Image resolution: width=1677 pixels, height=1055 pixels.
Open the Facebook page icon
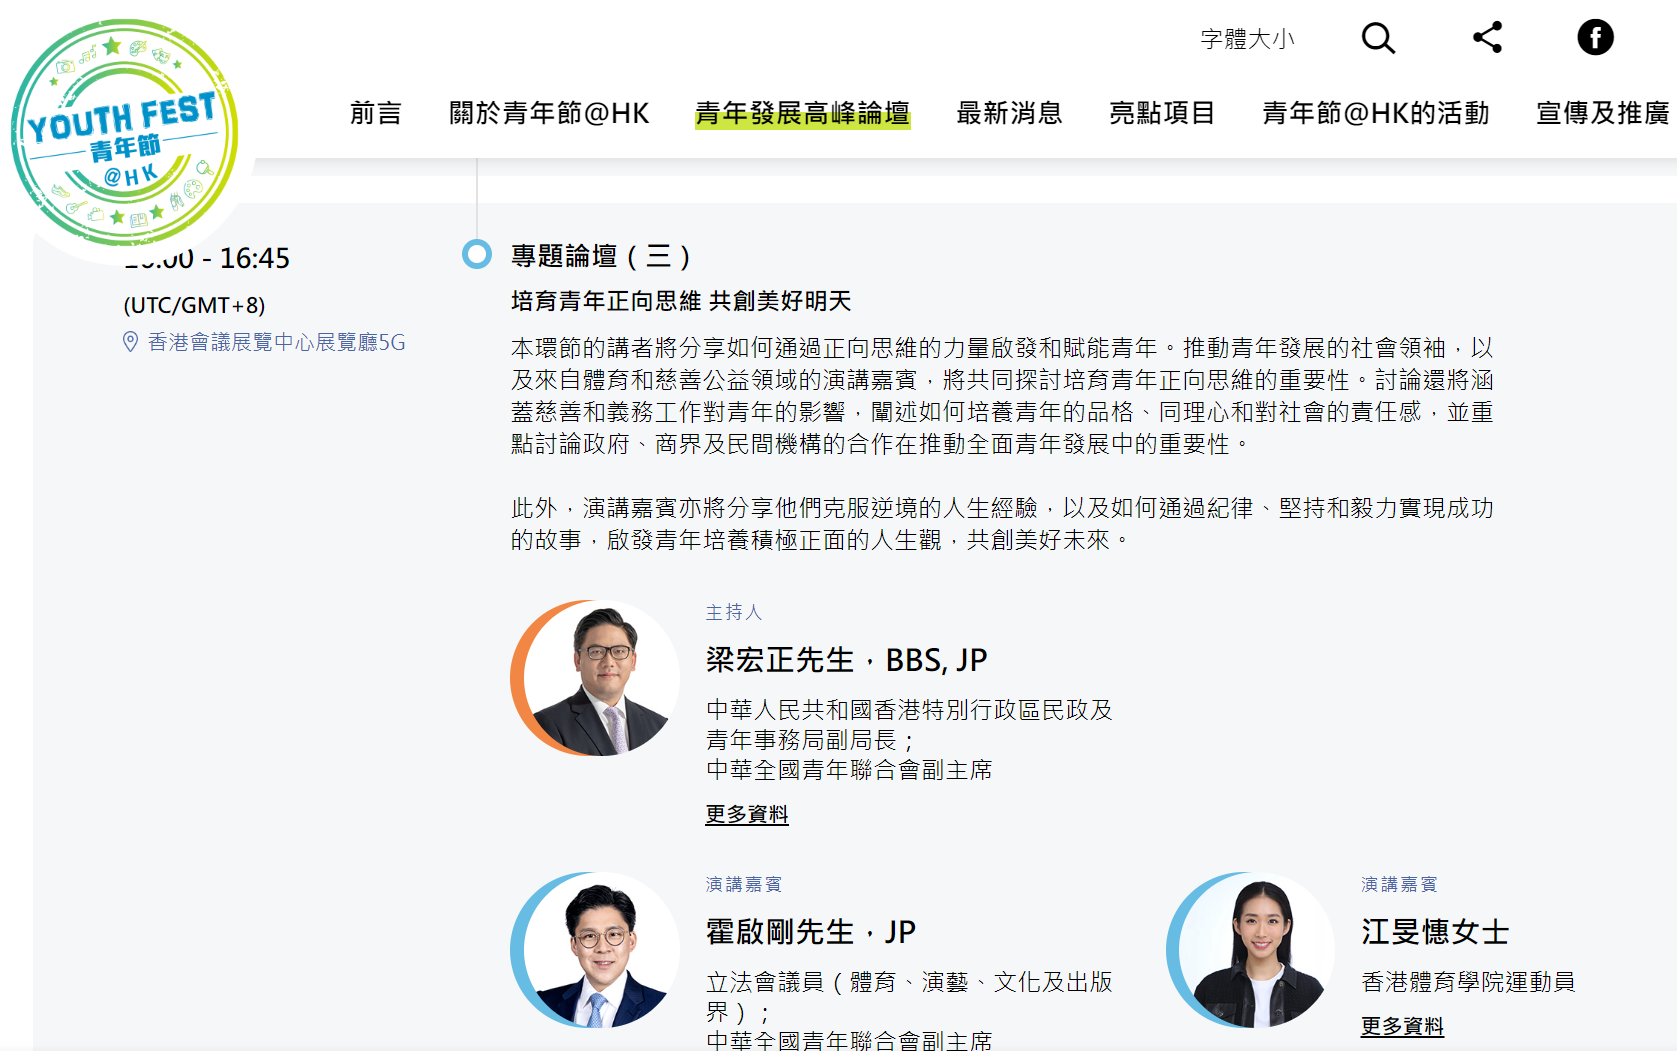click(1595, 38)
